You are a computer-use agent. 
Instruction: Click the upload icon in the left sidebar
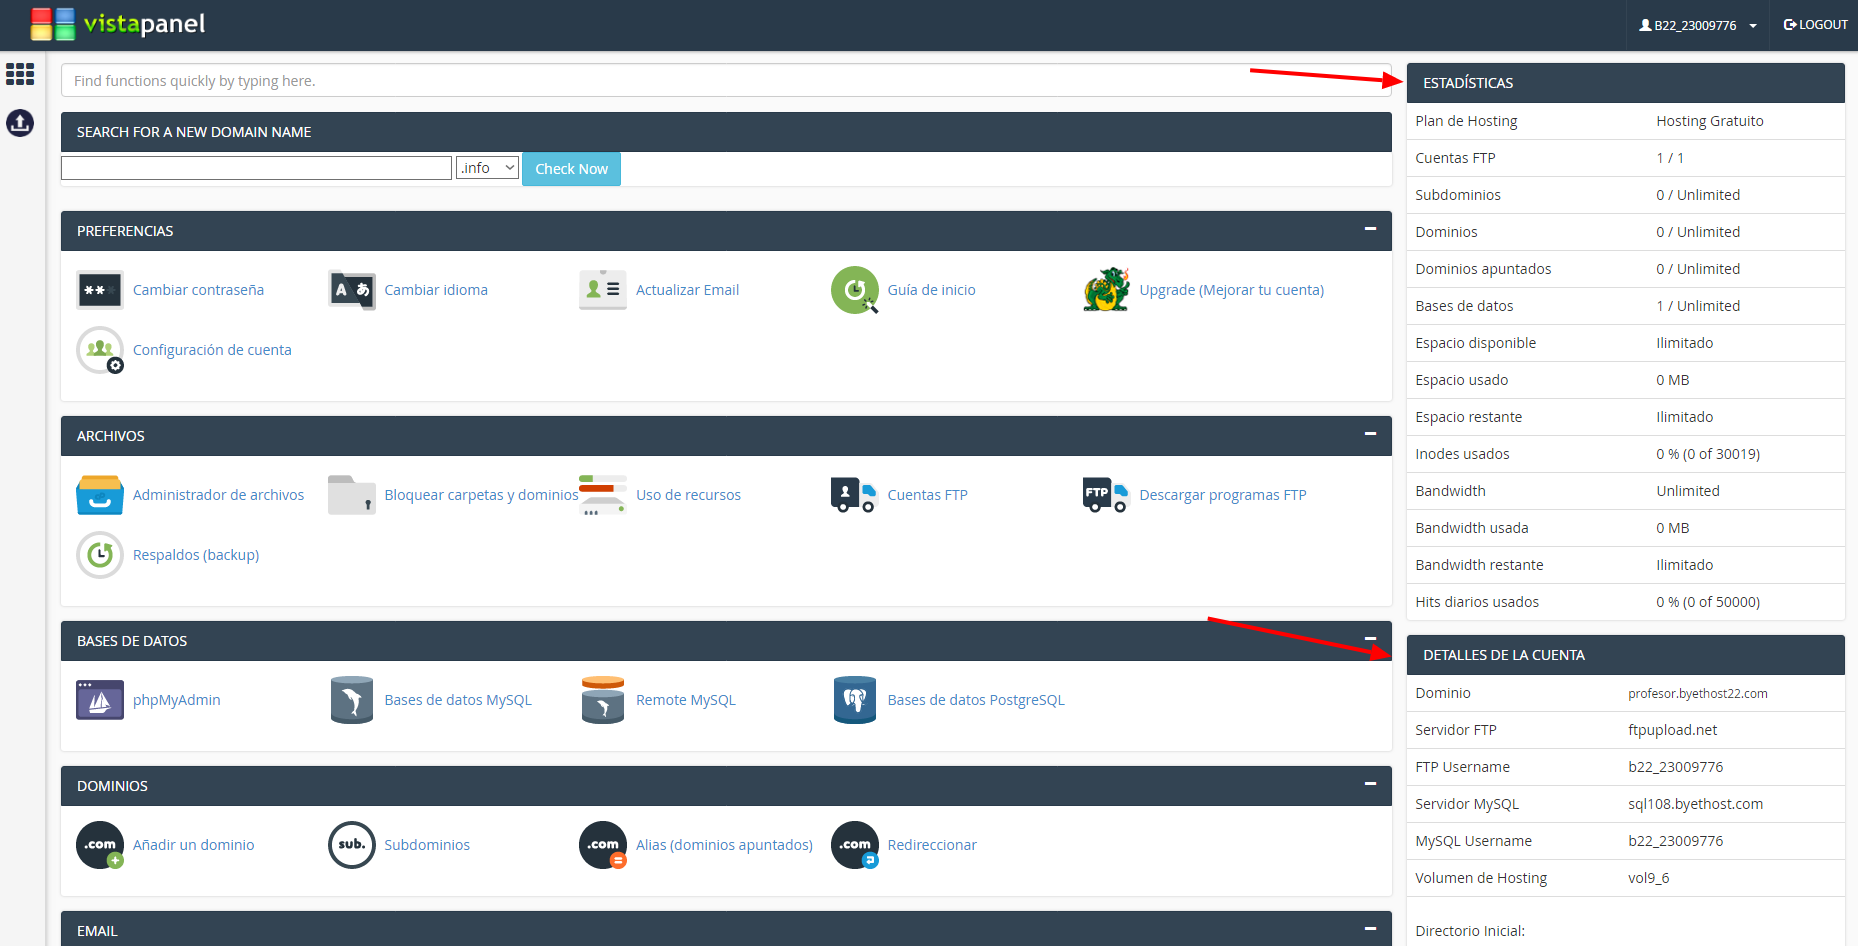tap(20, 123)
